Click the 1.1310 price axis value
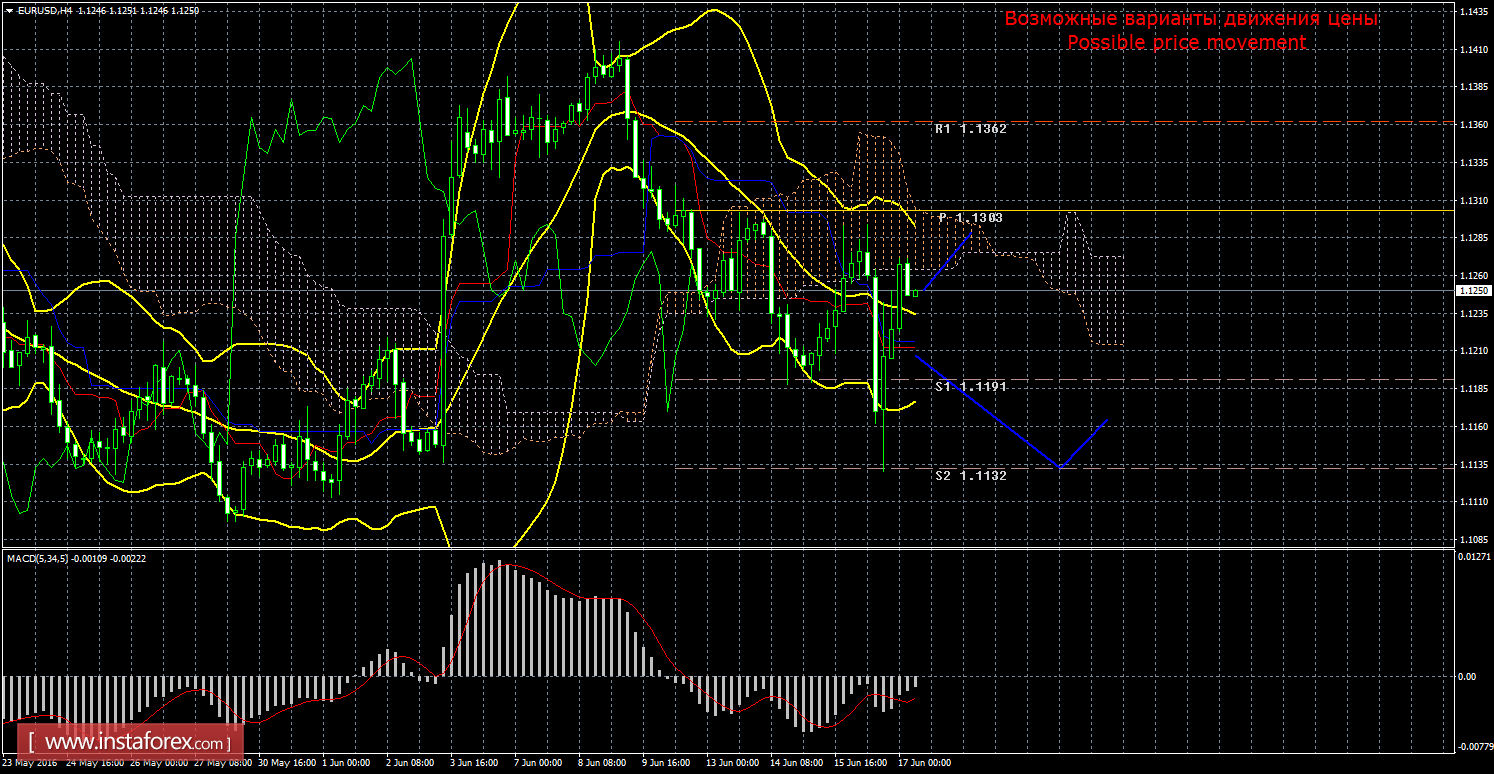Screen dimensions: 1494x774 pos(1472,200)
